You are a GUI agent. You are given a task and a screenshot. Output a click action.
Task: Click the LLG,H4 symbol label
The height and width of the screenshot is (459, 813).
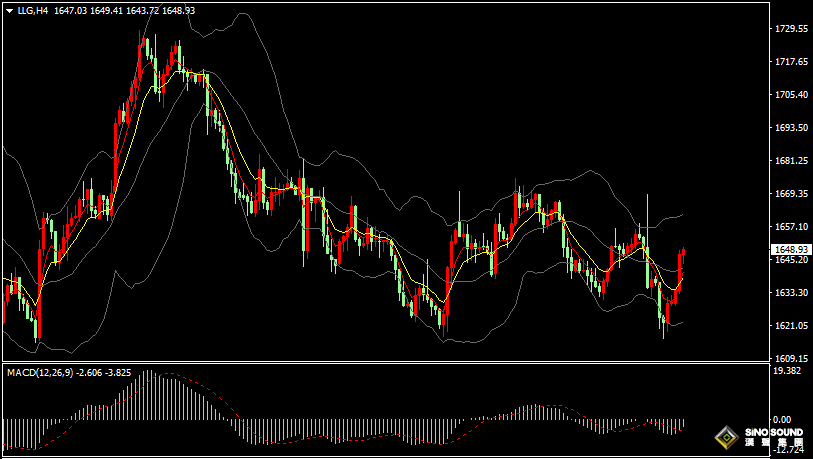click(33, 10)
